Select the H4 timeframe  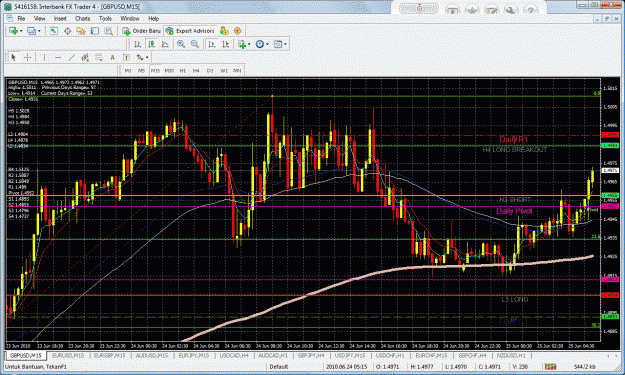196,71
